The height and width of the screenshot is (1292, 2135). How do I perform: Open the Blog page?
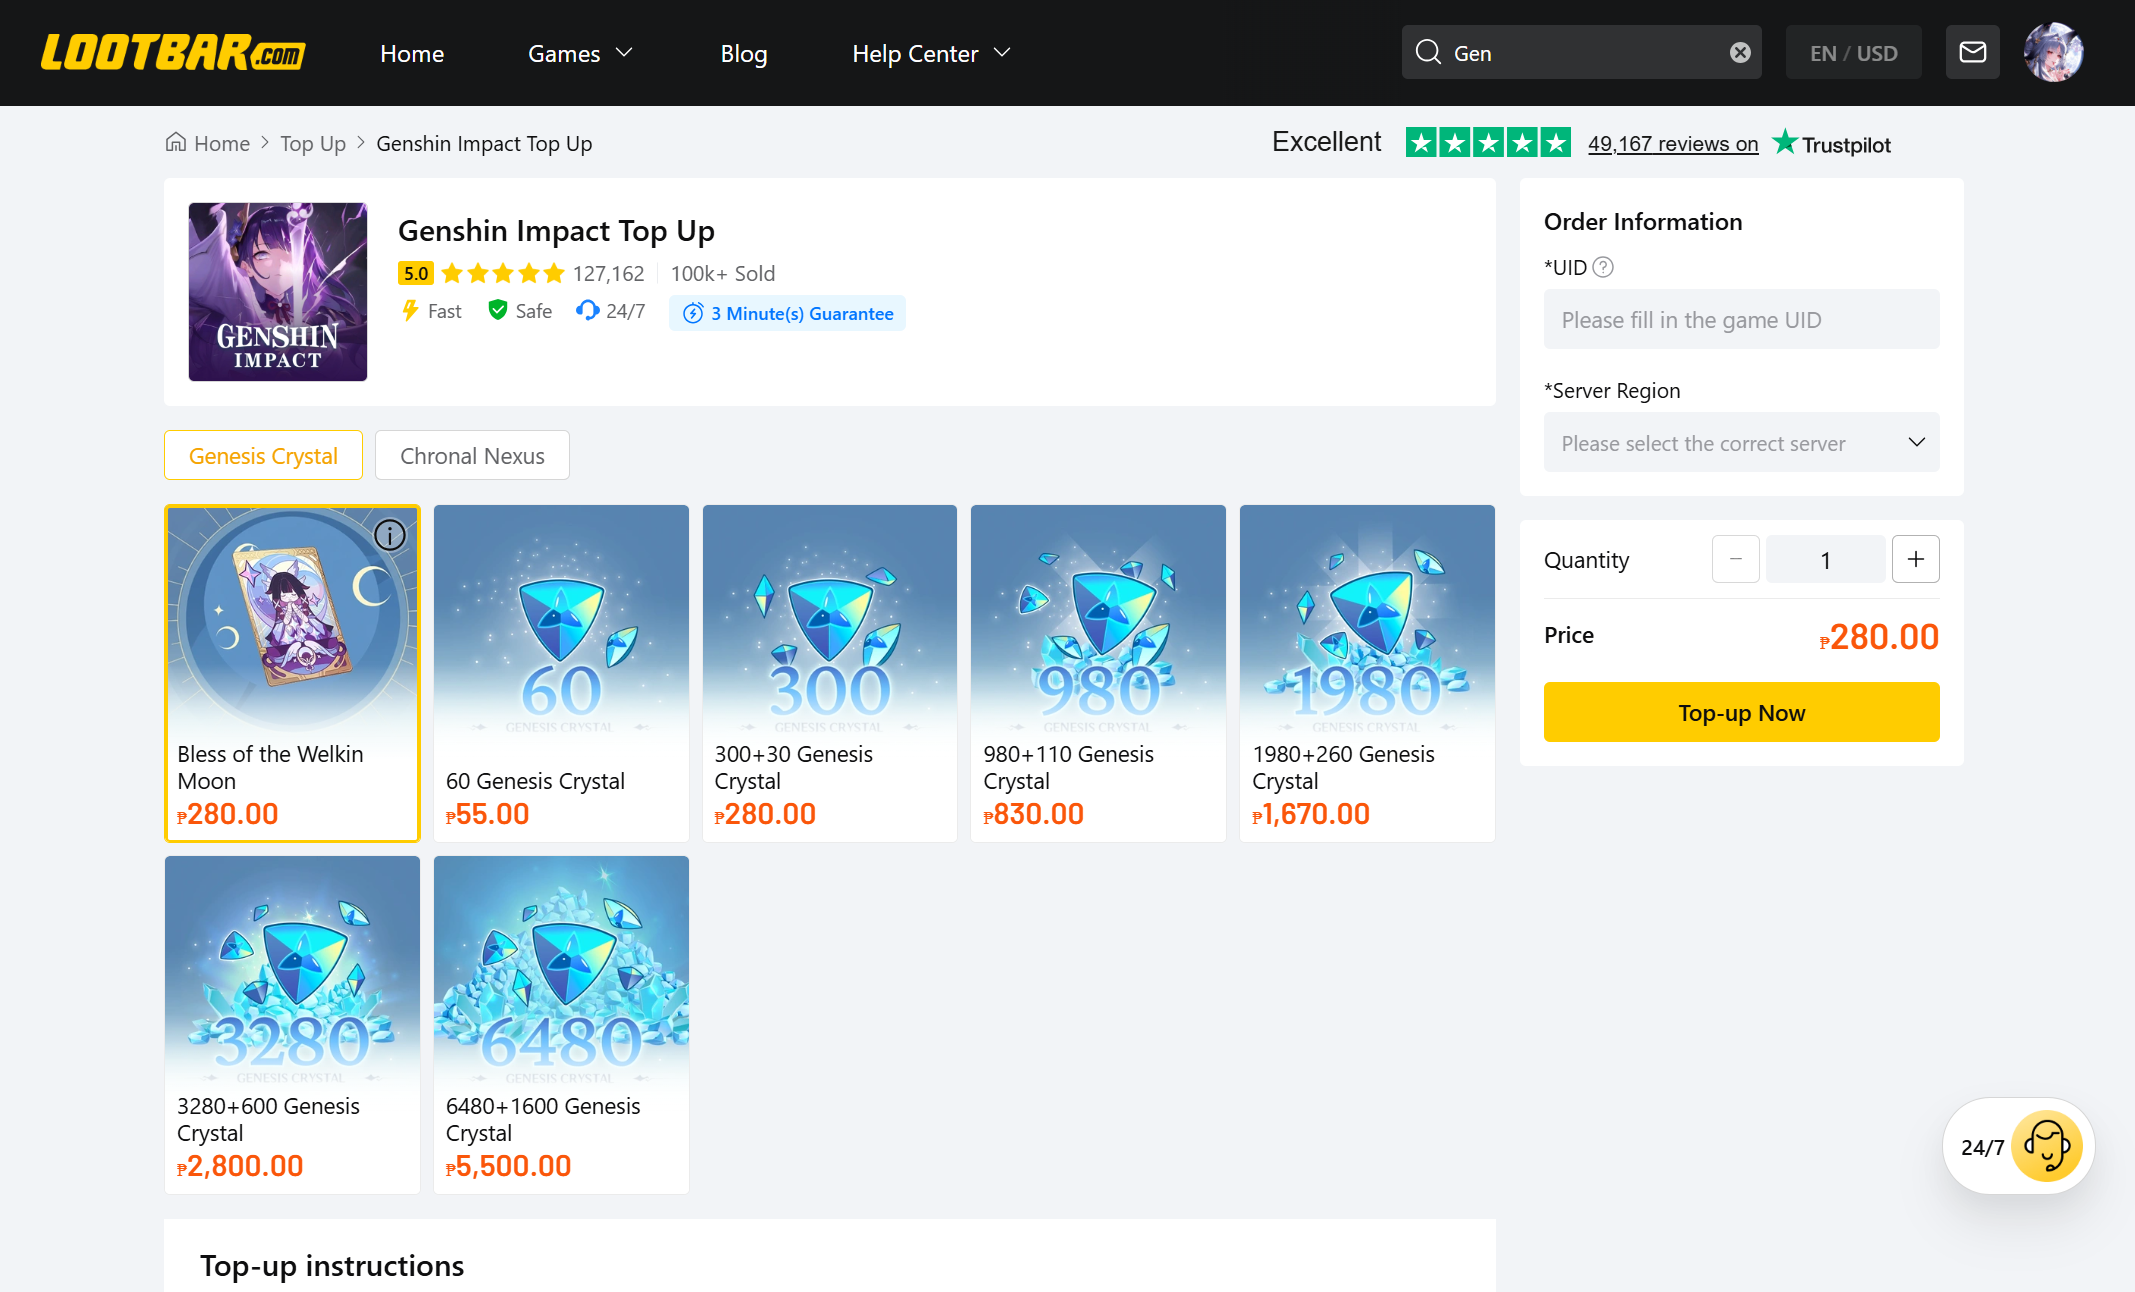point(744,53)
